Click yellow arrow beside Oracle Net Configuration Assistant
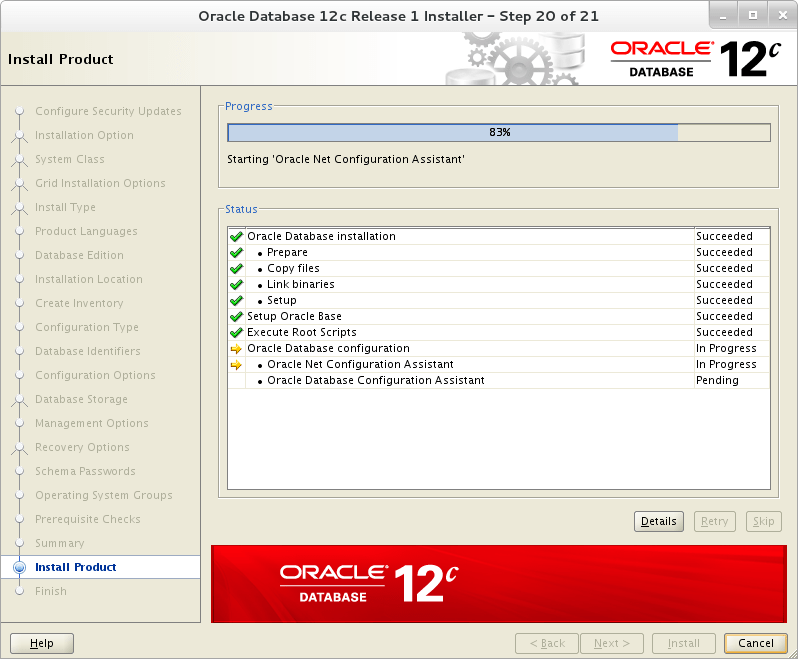This screenshot has width=798, height=659. 236,365
